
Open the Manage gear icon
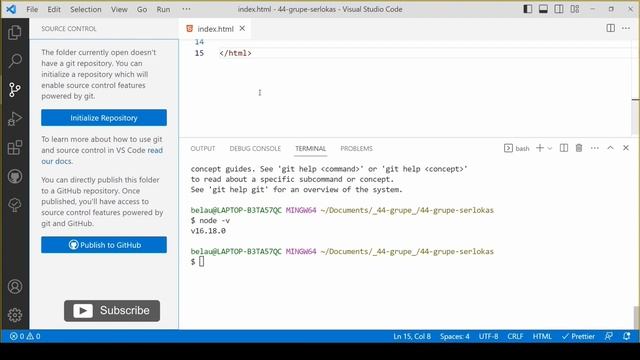coord(15,315)
